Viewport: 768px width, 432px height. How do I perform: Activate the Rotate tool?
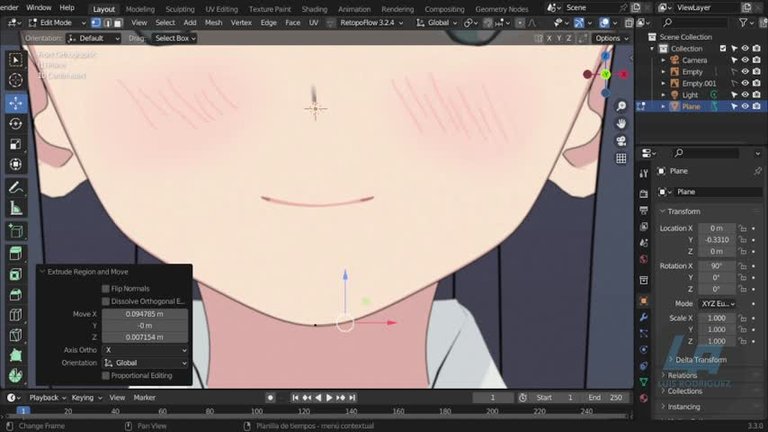coord(16,123)
